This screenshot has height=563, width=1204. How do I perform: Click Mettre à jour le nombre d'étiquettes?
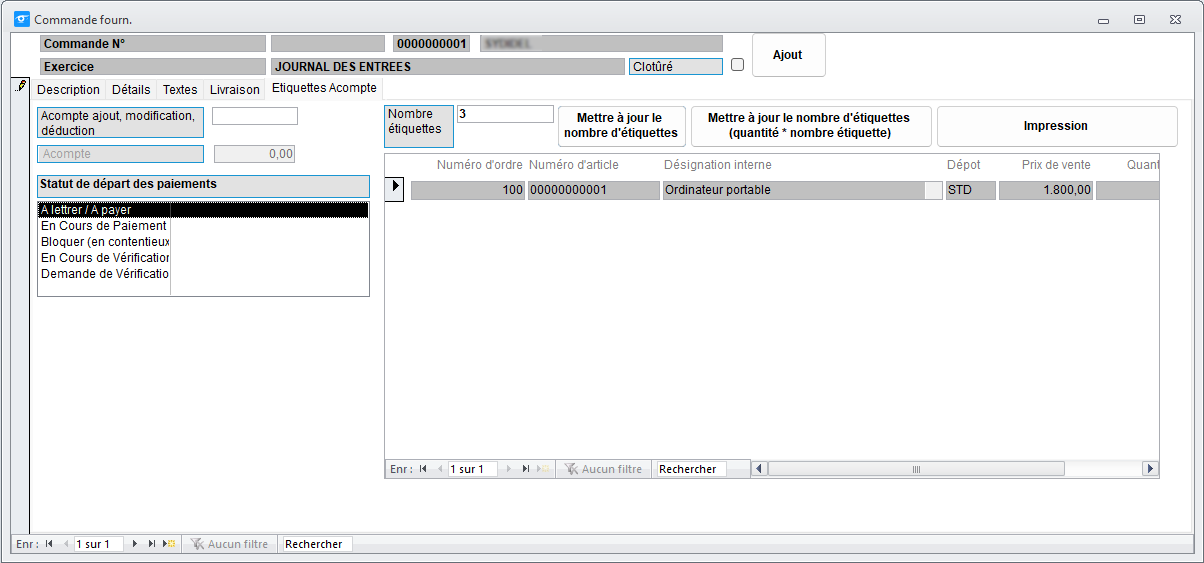point(621,126)
